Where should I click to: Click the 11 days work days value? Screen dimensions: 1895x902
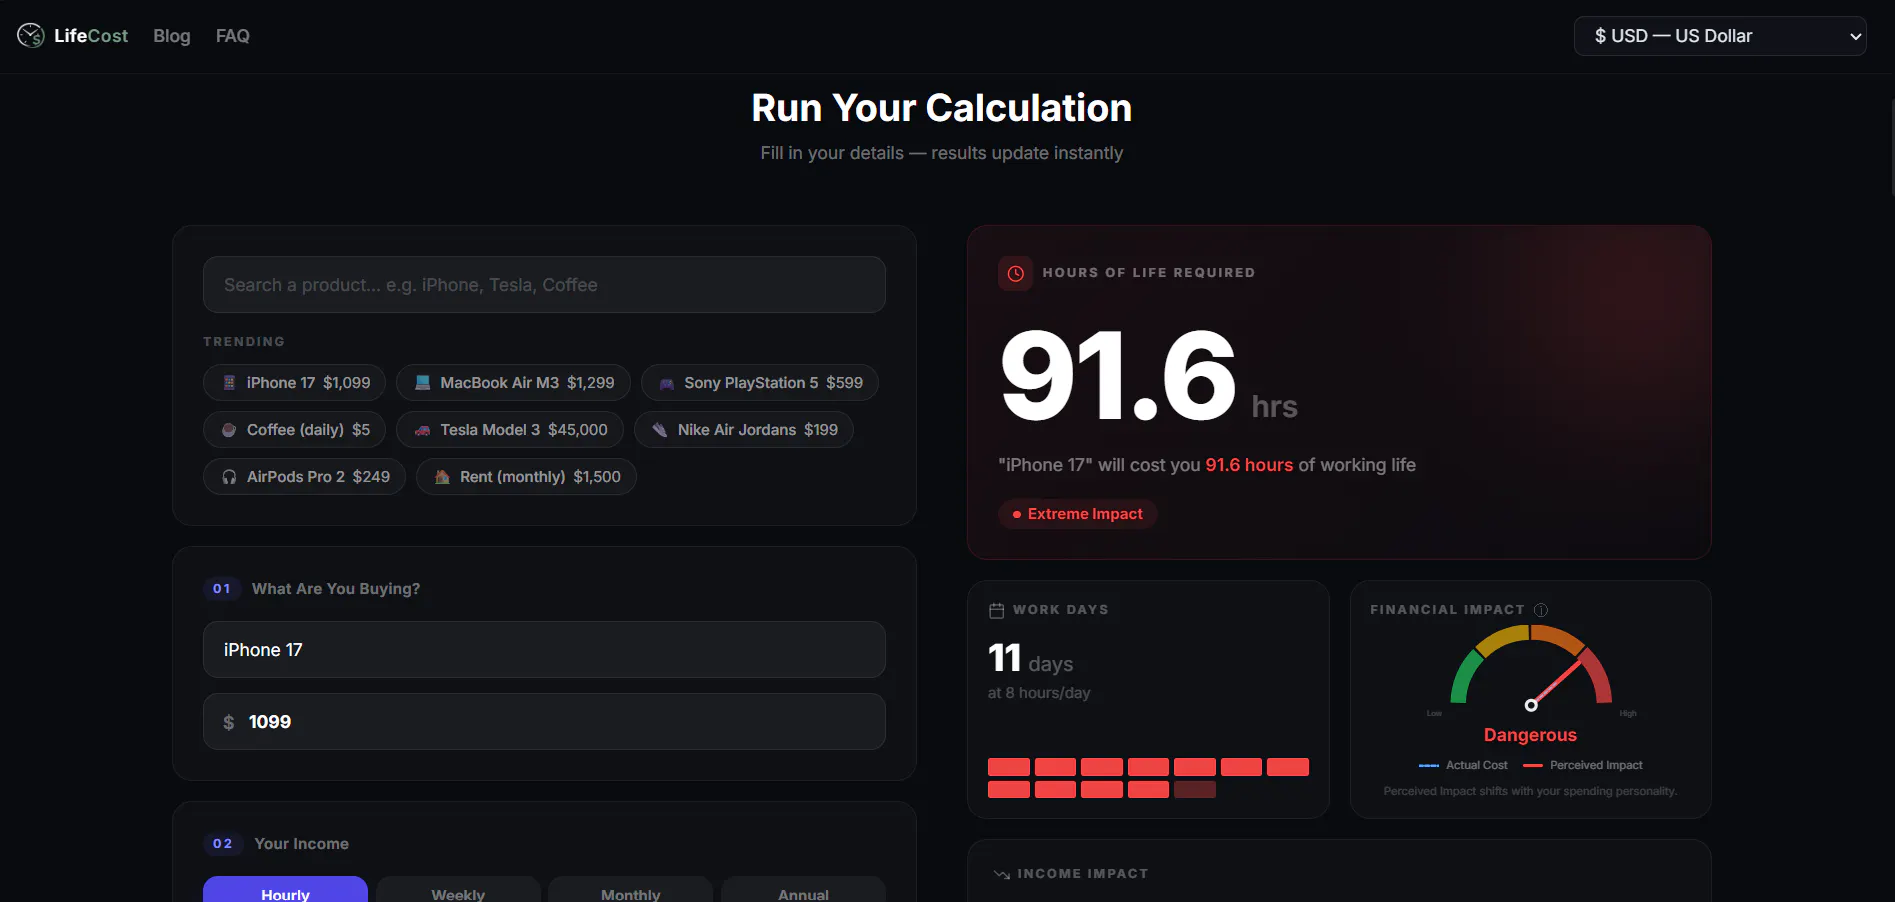coord(1030,658)
